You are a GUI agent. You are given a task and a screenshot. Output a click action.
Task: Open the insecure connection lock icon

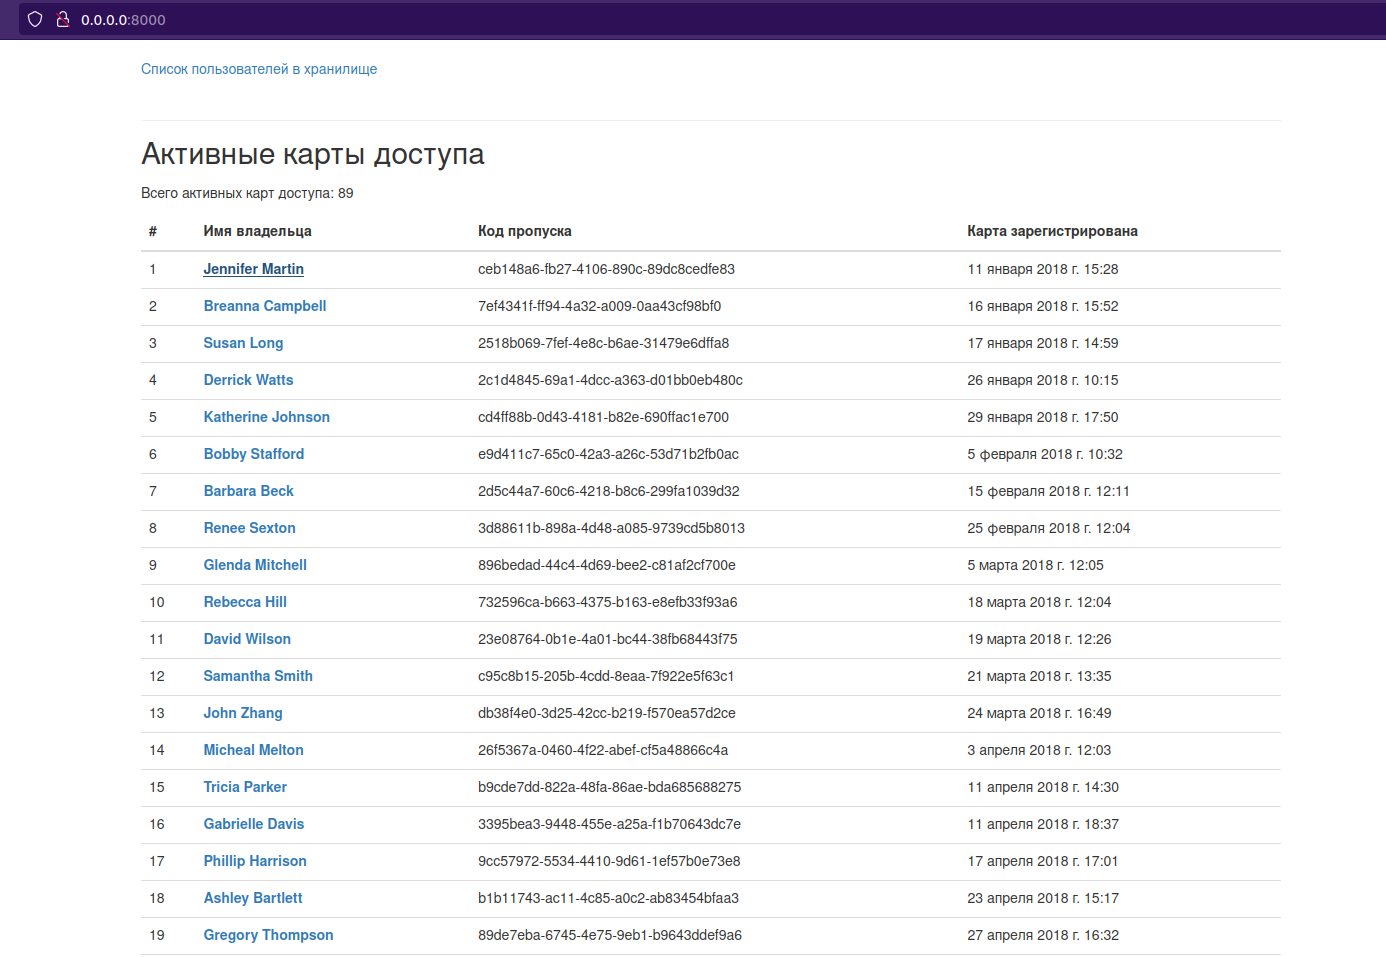tap(62, 19)
